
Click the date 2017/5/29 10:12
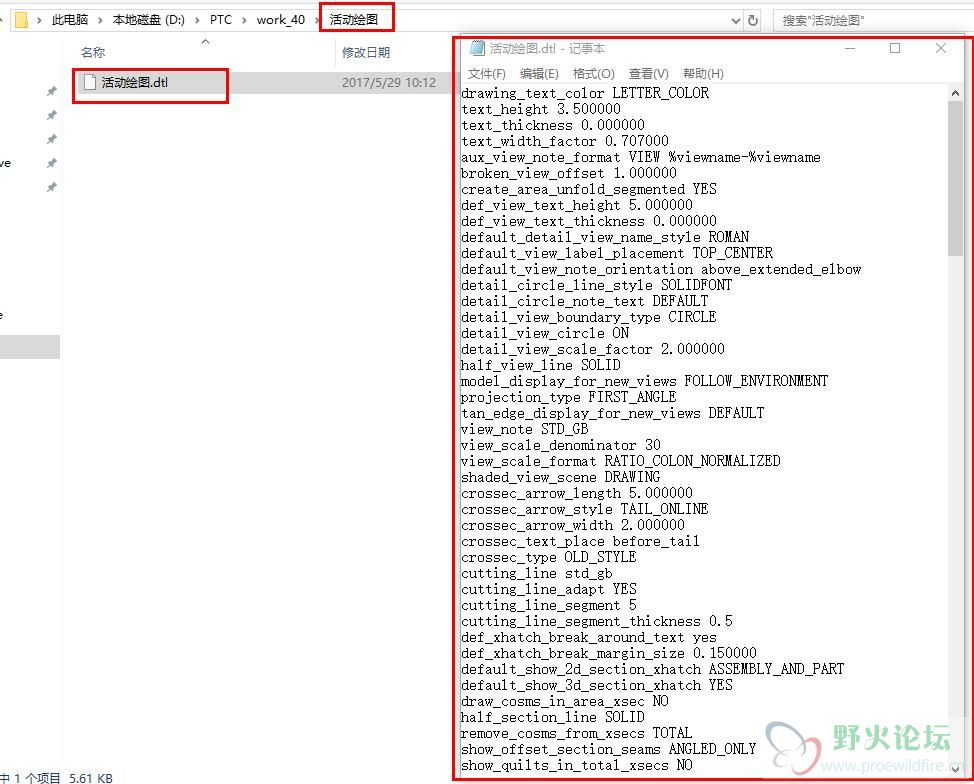point(389,83)
